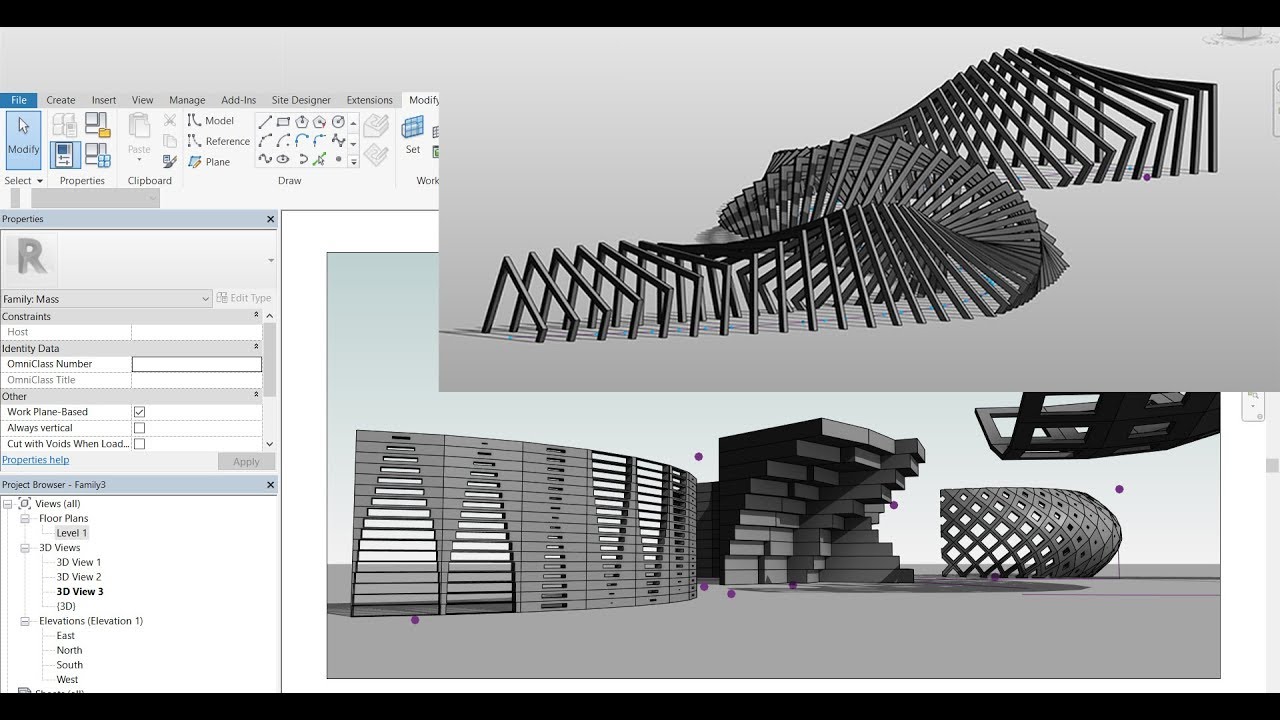Click the Apply button
1280x720 pixels.
pos(246,462)
